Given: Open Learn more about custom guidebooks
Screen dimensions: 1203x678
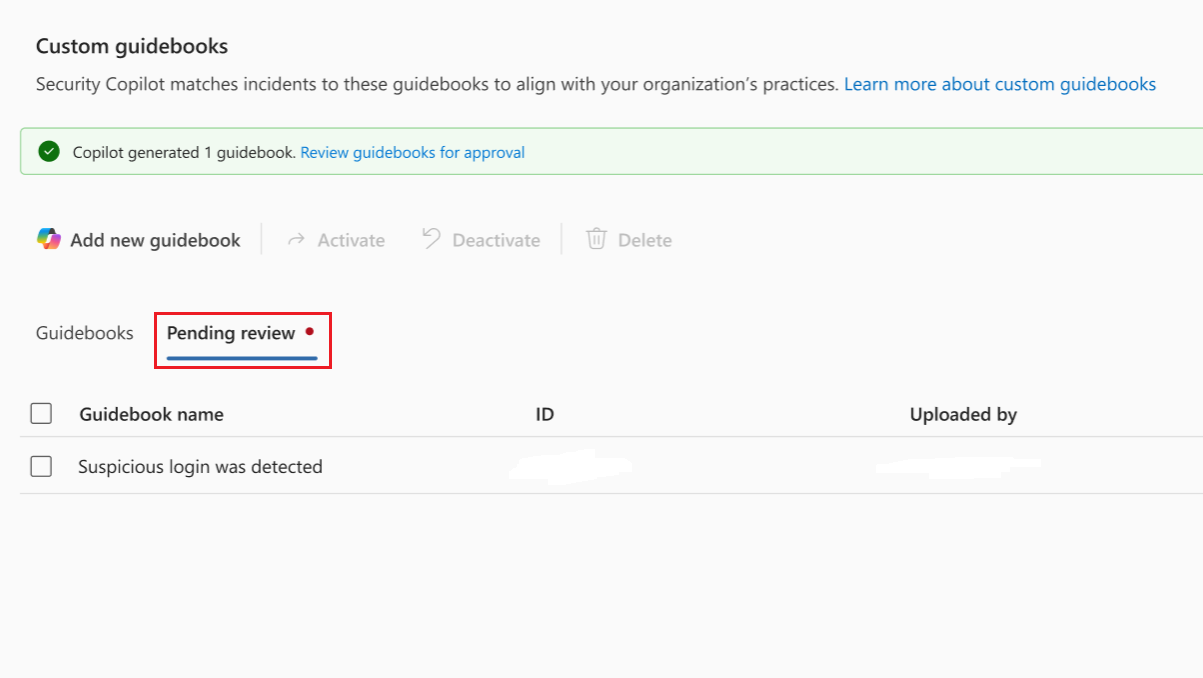Looking at the screenshot, I should pos(999,84).
